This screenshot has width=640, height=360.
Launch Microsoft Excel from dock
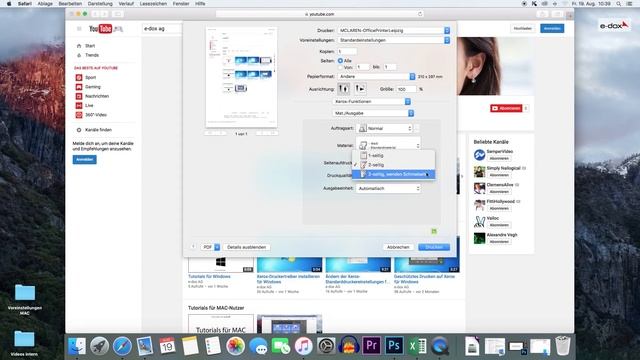[x=417, y=346]
